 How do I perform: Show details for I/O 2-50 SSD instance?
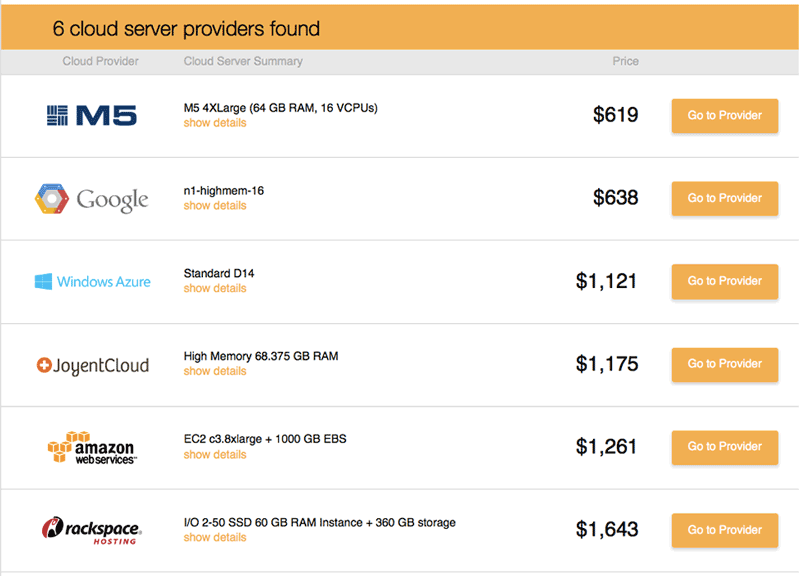coord(215,537)
